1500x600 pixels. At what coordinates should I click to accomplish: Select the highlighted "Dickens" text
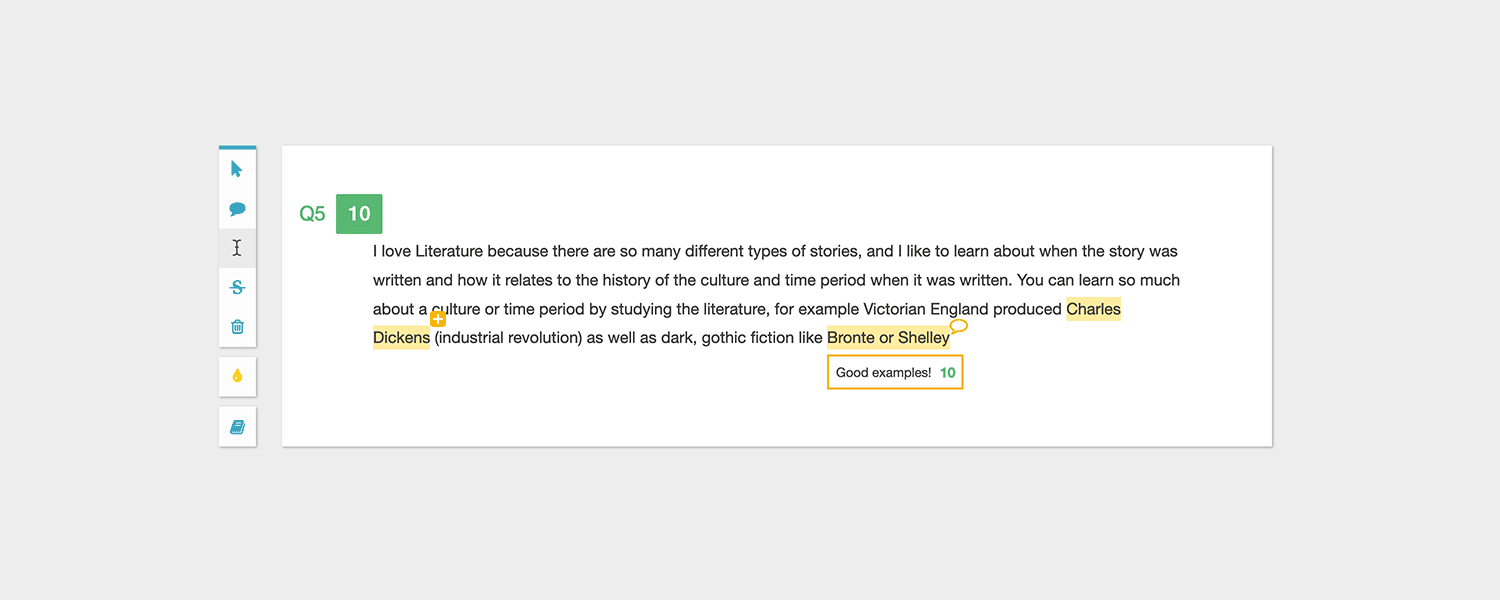pyautogui.click(x=401, y=338)
